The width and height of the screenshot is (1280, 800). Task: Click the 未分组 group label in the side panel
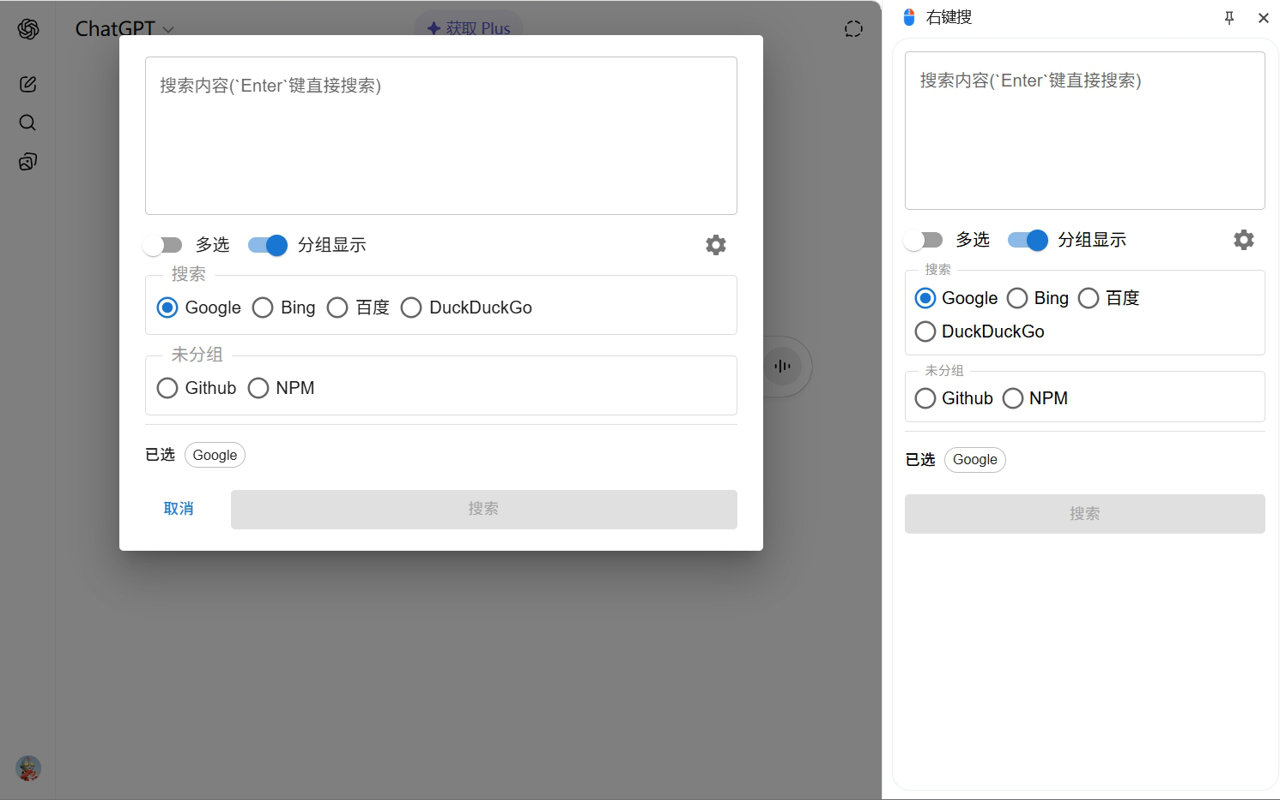pyautogui.click(x=944, y=370)
